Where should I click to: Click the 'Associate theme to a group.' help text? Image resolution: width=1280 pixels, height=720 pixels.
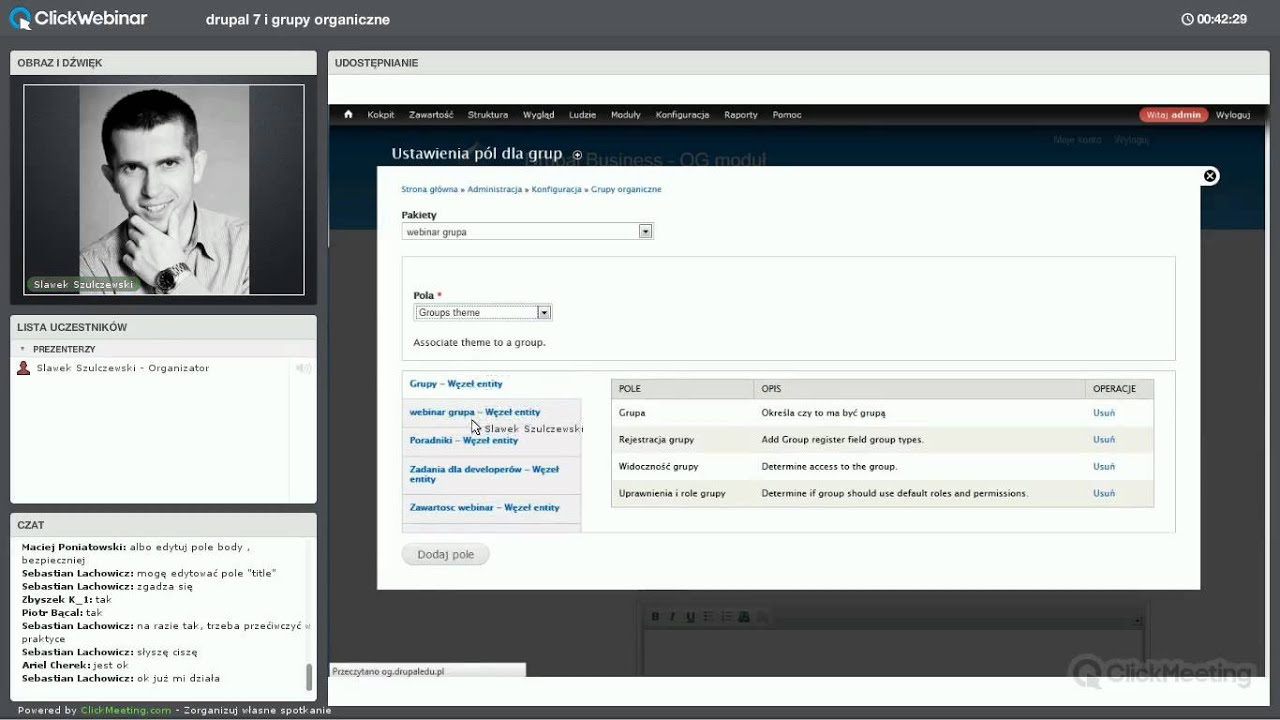479,342
